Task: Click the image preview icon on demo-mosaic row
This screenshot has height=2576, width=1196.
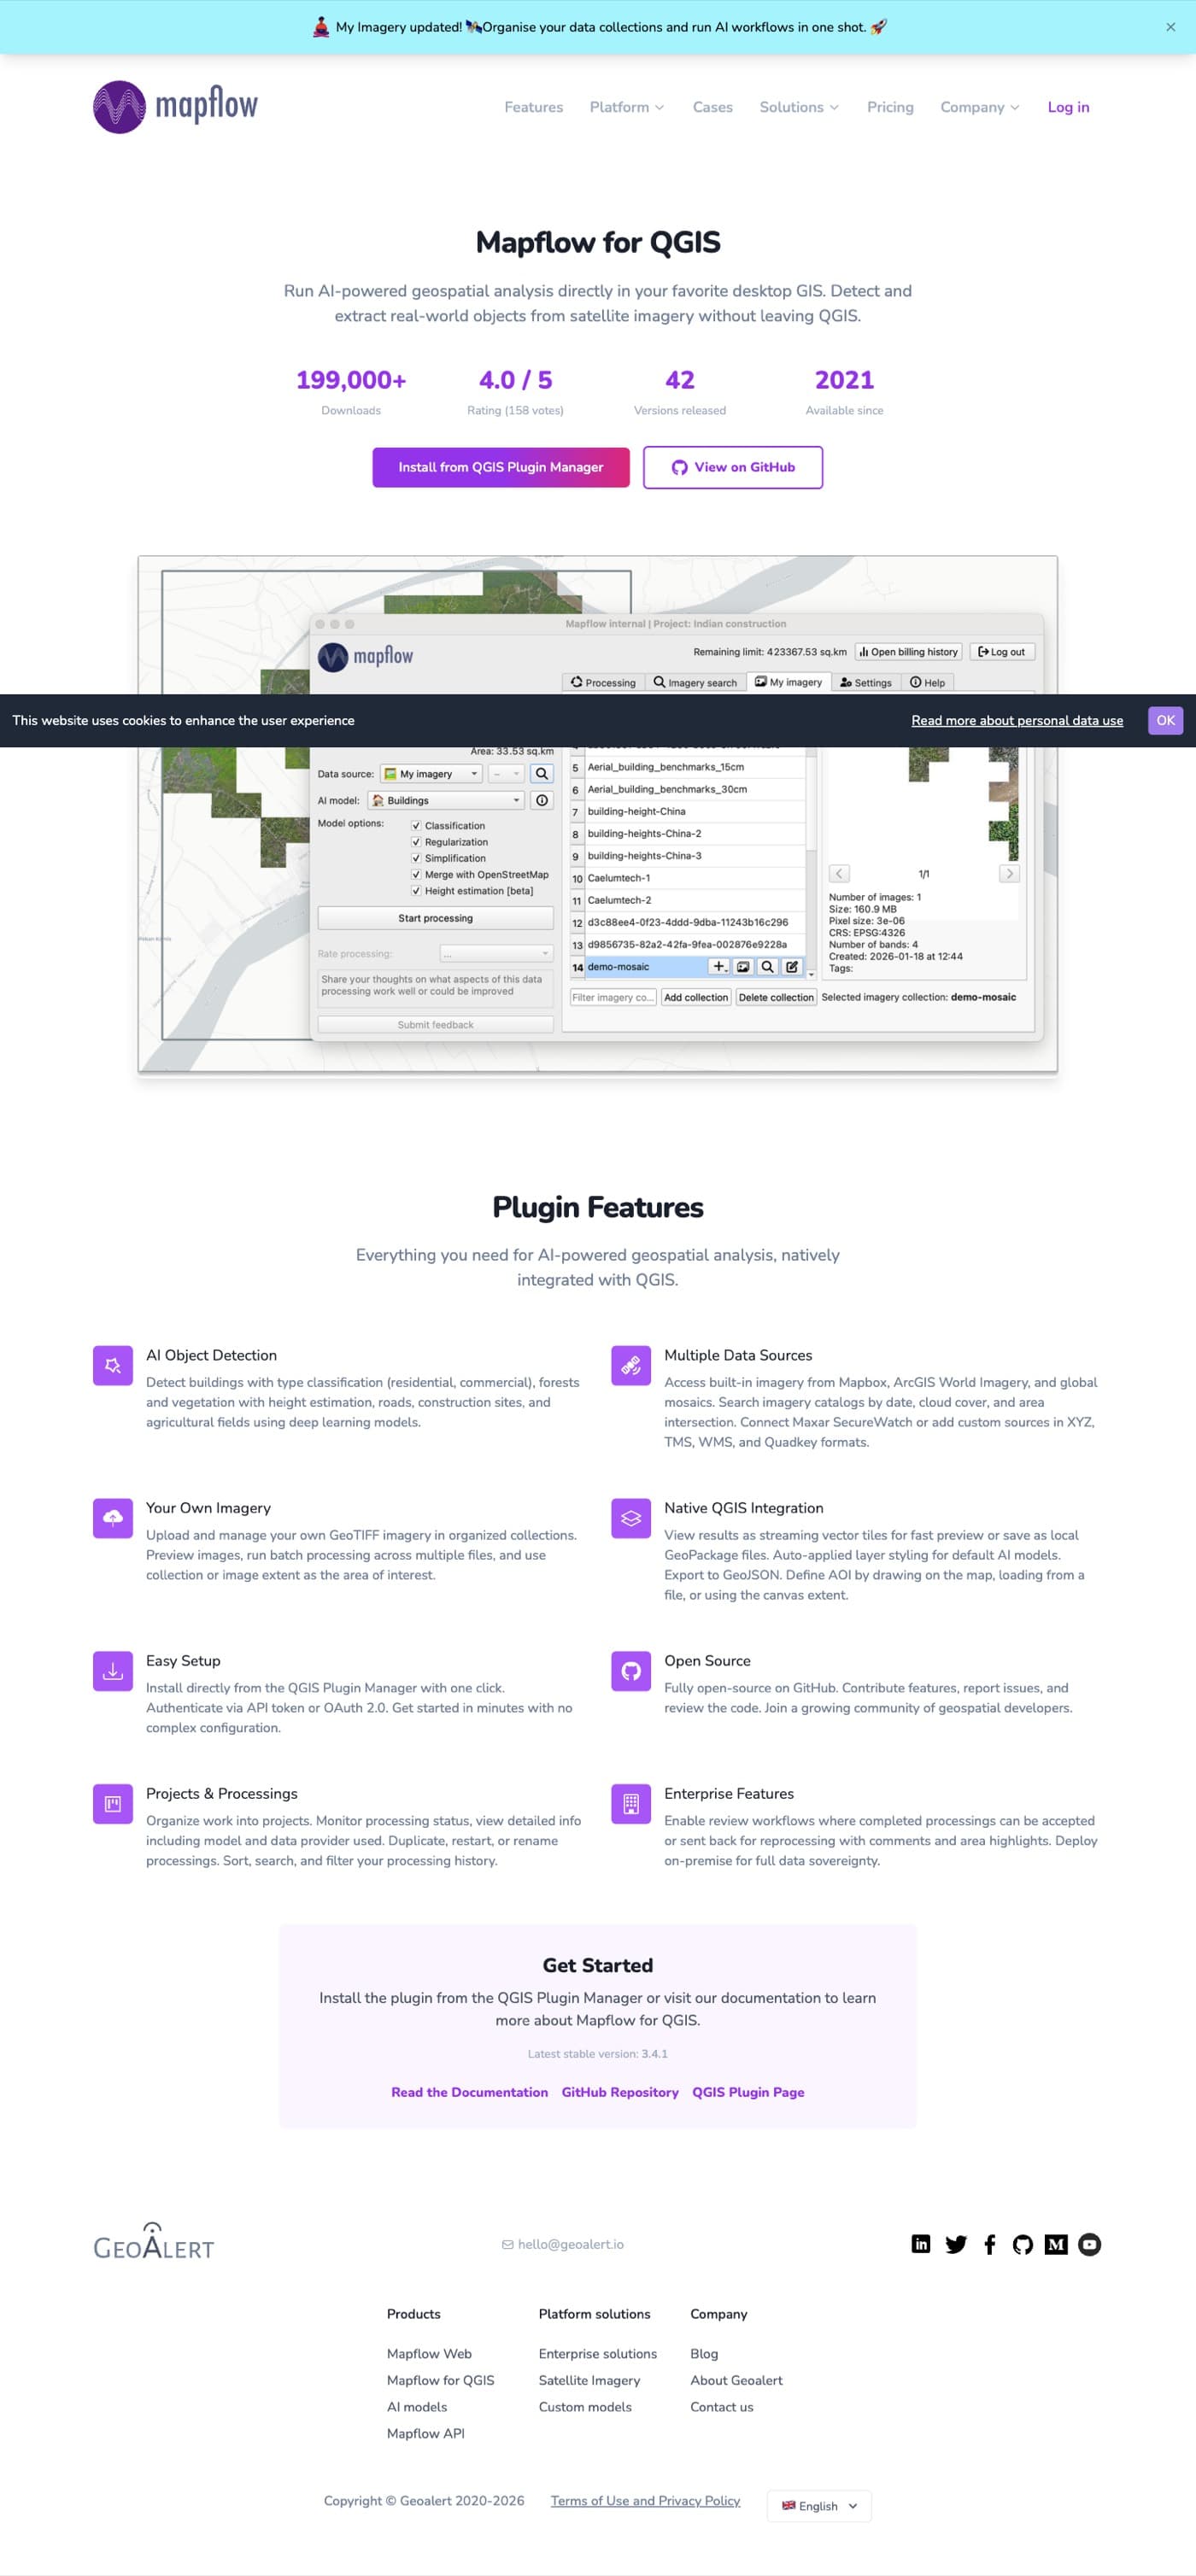Action: tap(743, 967)
